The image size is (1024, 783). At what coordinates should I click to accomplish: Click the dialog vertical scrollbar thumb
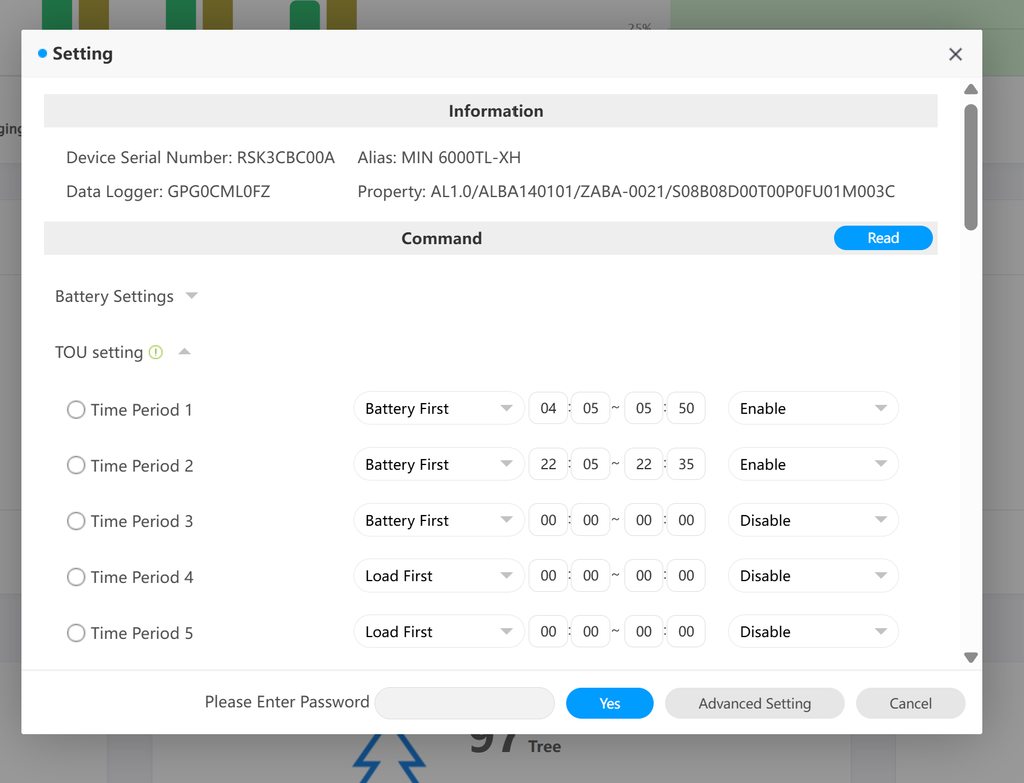point(970,165)
